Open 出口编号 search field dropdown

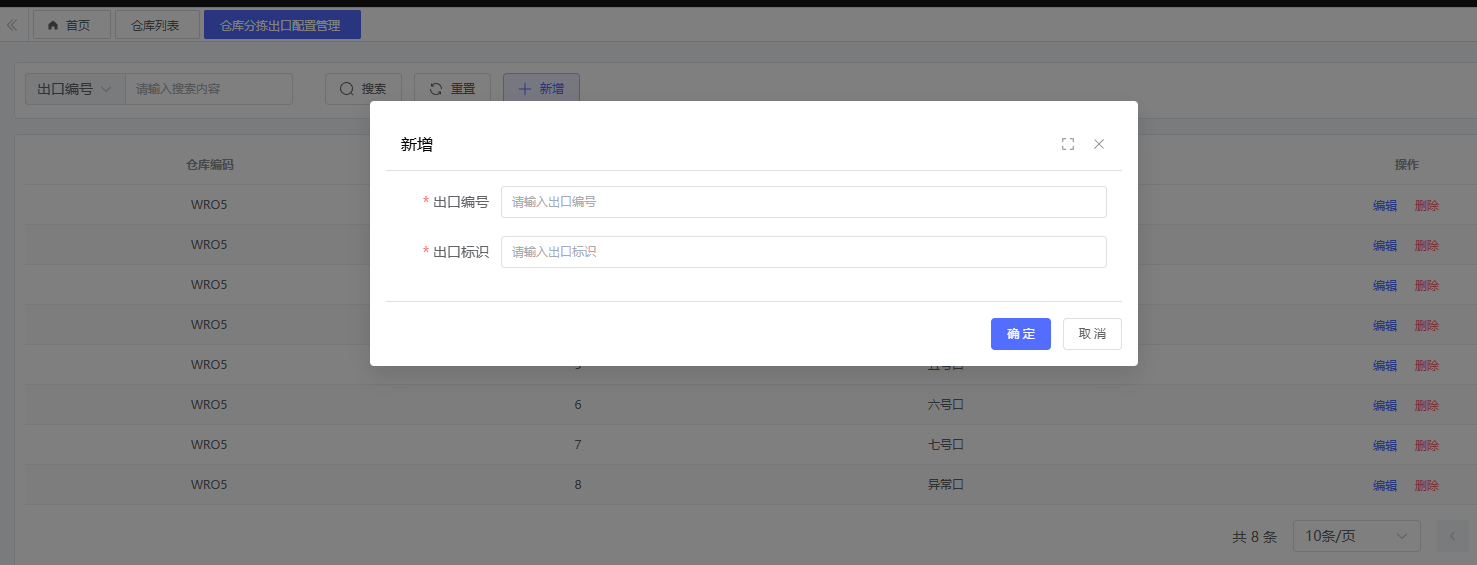coord(75,89)
